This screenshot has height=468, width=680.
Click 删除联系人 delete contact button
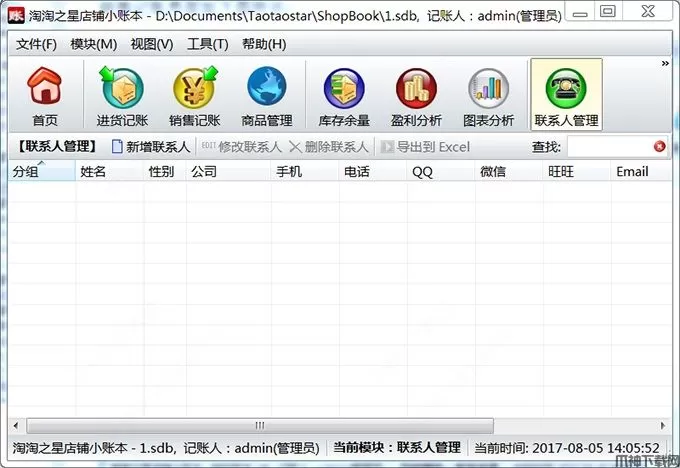pos(329,147)
